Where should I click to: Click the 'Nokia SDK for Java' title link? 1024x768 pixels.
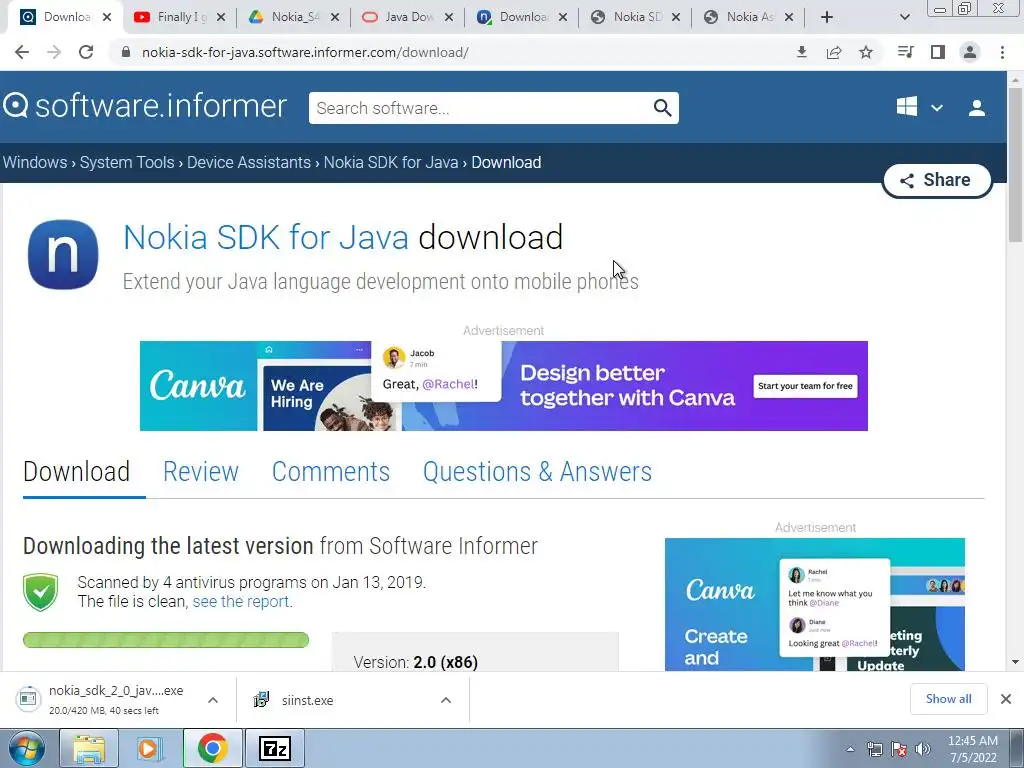tap(266, 237)
